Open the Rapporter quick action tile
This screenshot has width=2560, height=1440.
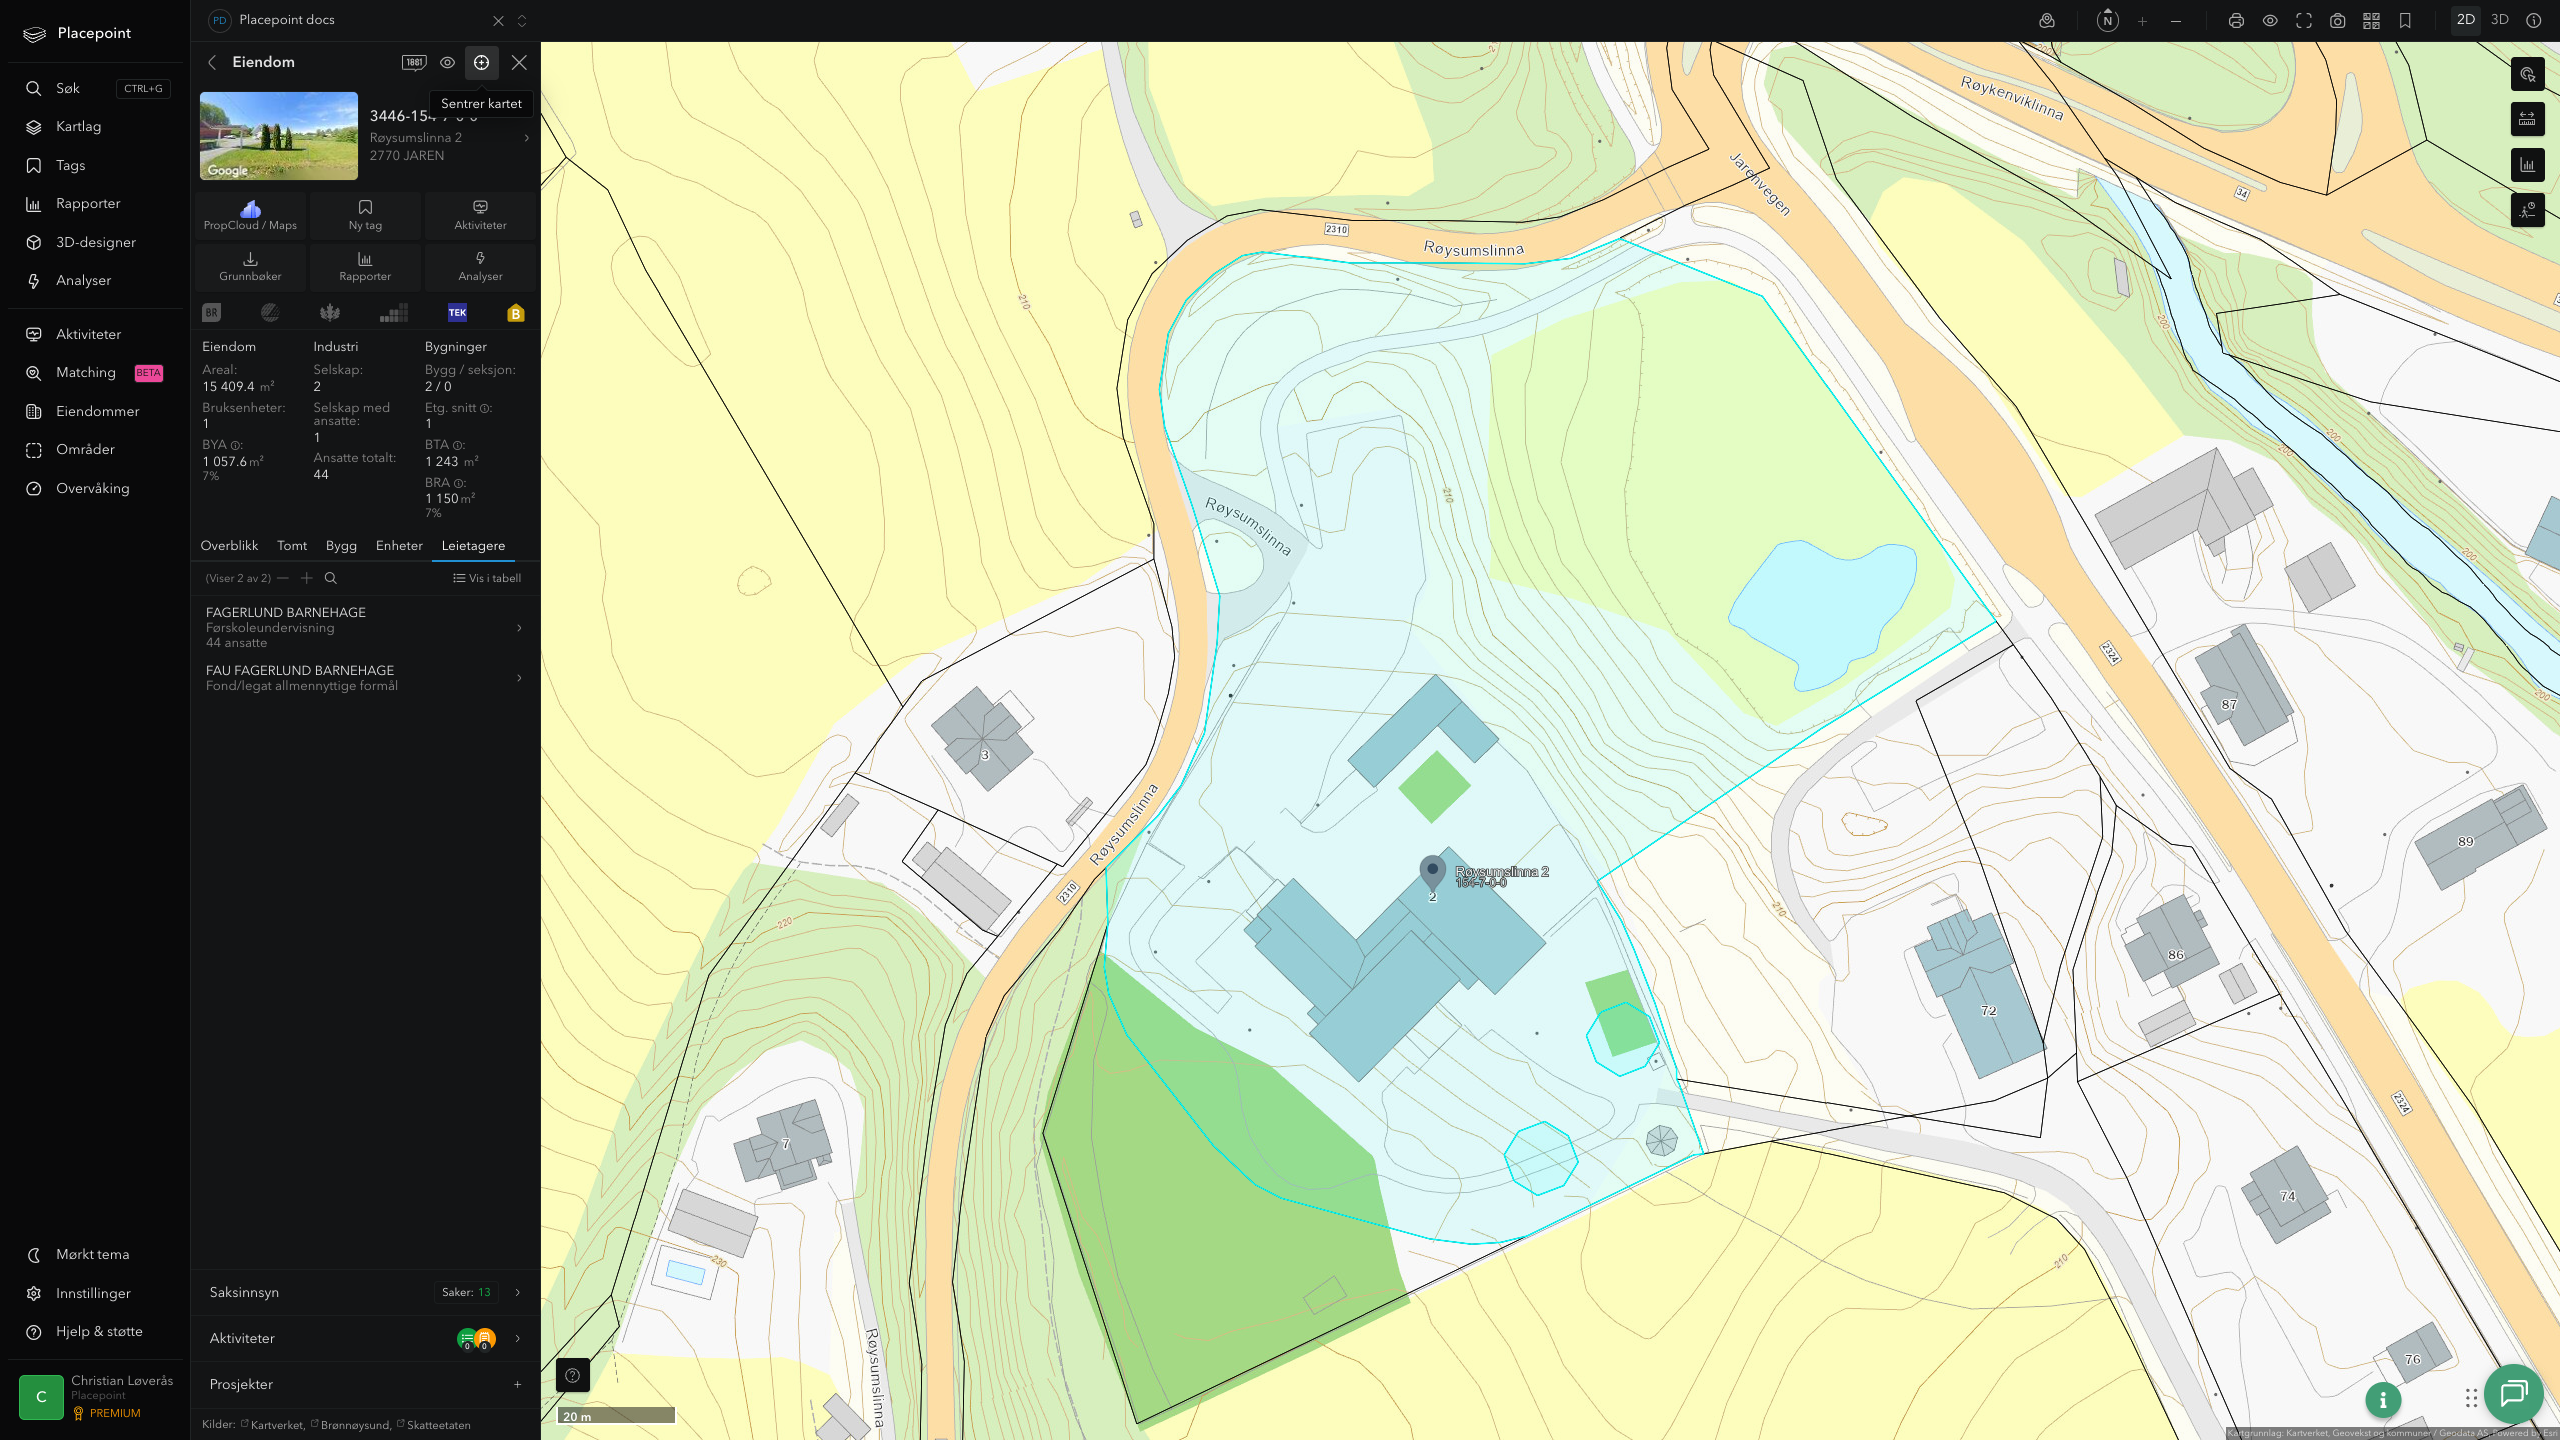(365, 266)
